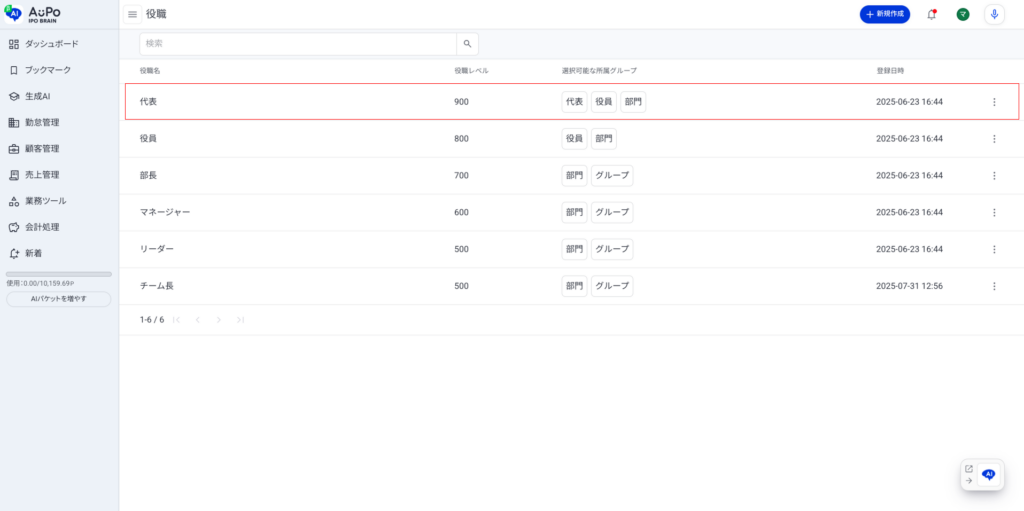Open ダッシュボード in the sidebar

[51, 44]
